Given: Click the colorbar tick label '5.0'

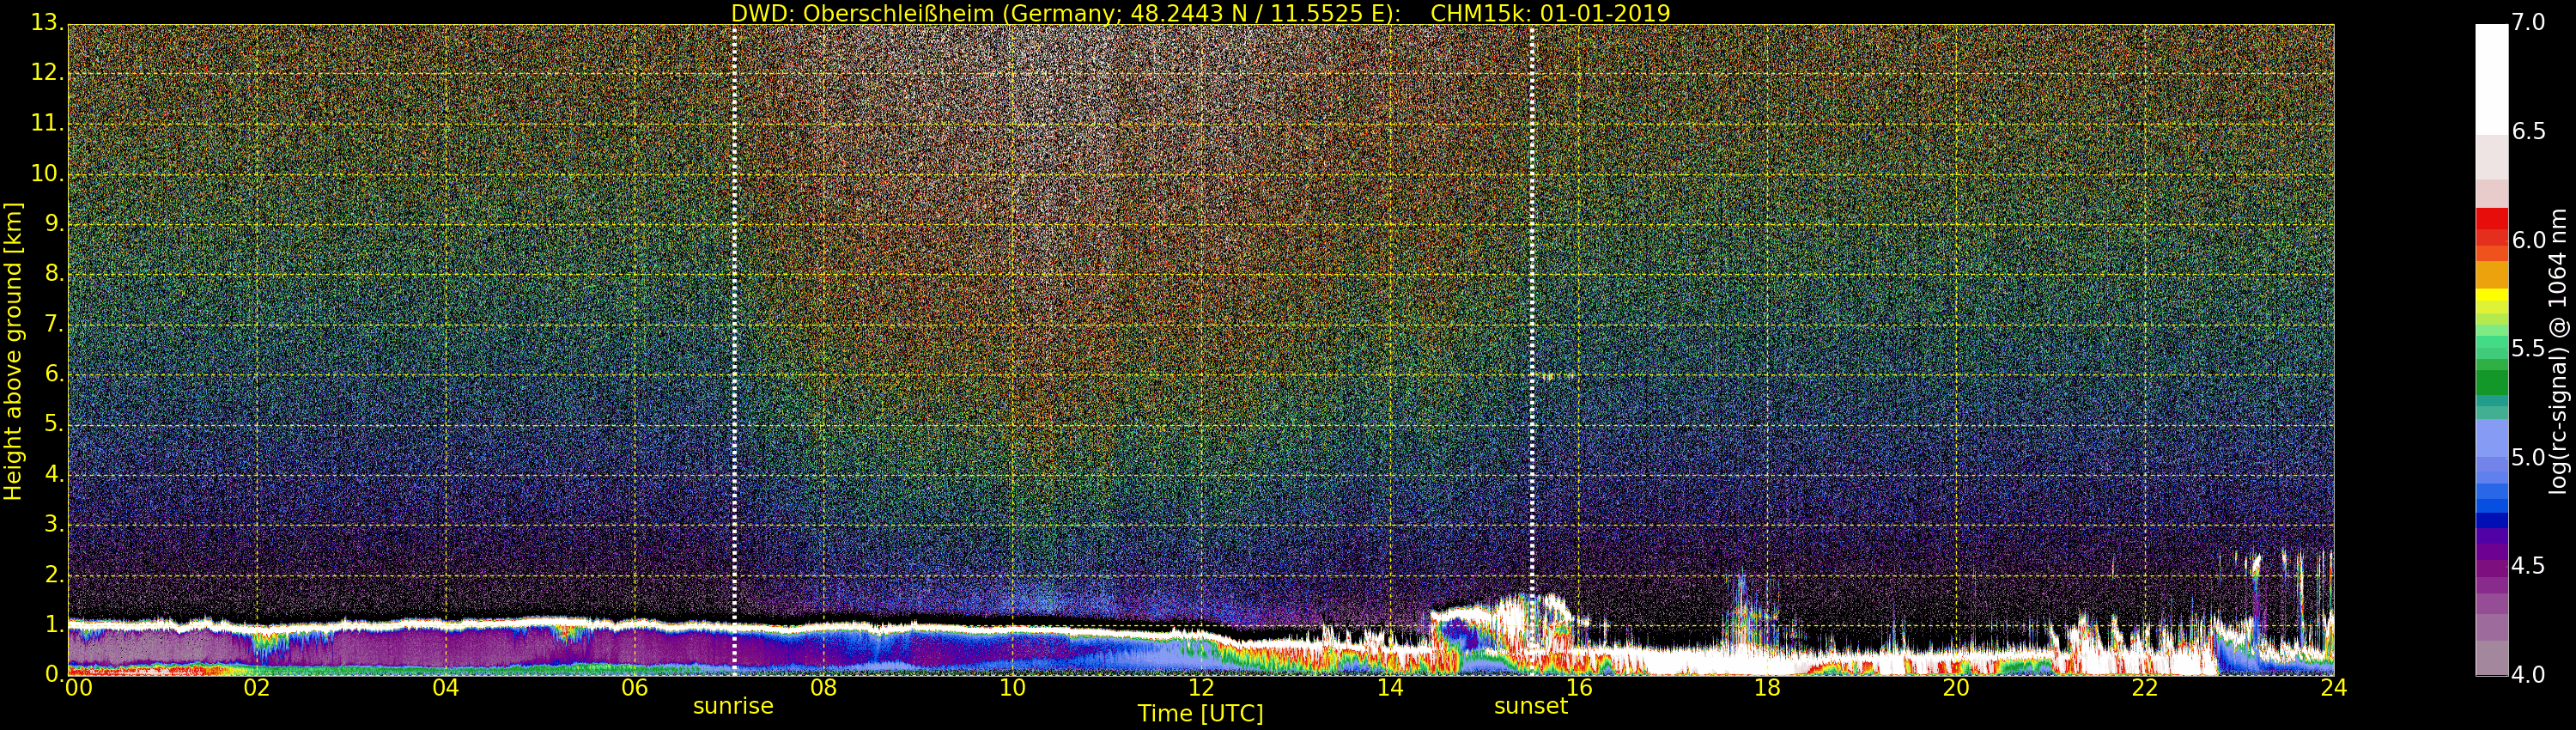Looking at the screenshot, I should [2528, 457].
